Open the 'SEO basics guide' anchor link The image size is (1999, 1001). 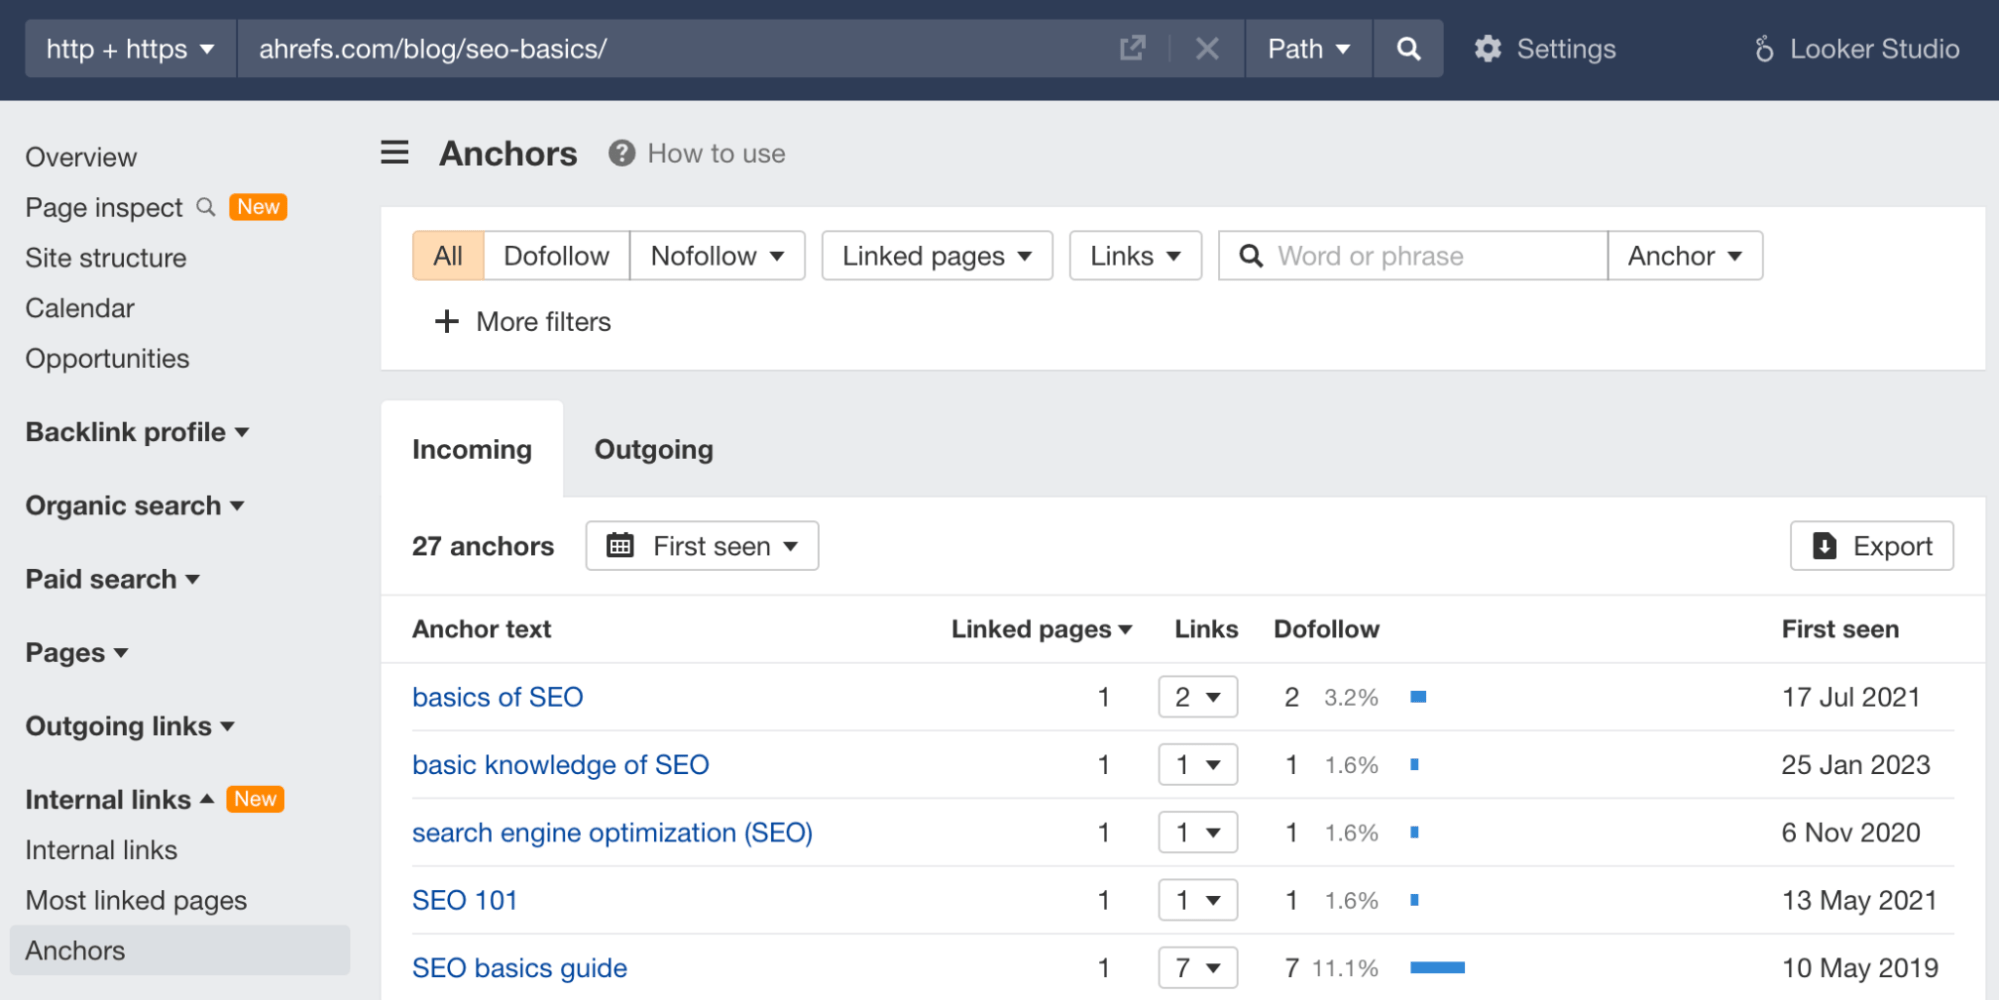click(x=519, y=968)
